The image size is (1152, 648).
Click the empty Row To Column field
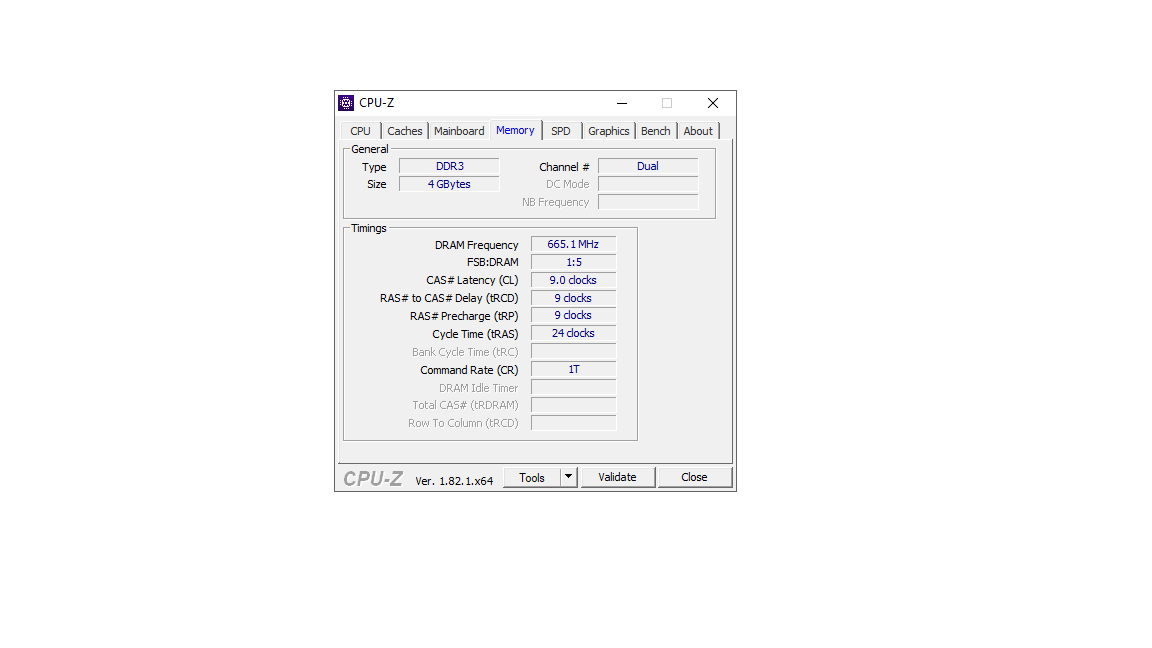click(574, 423)
